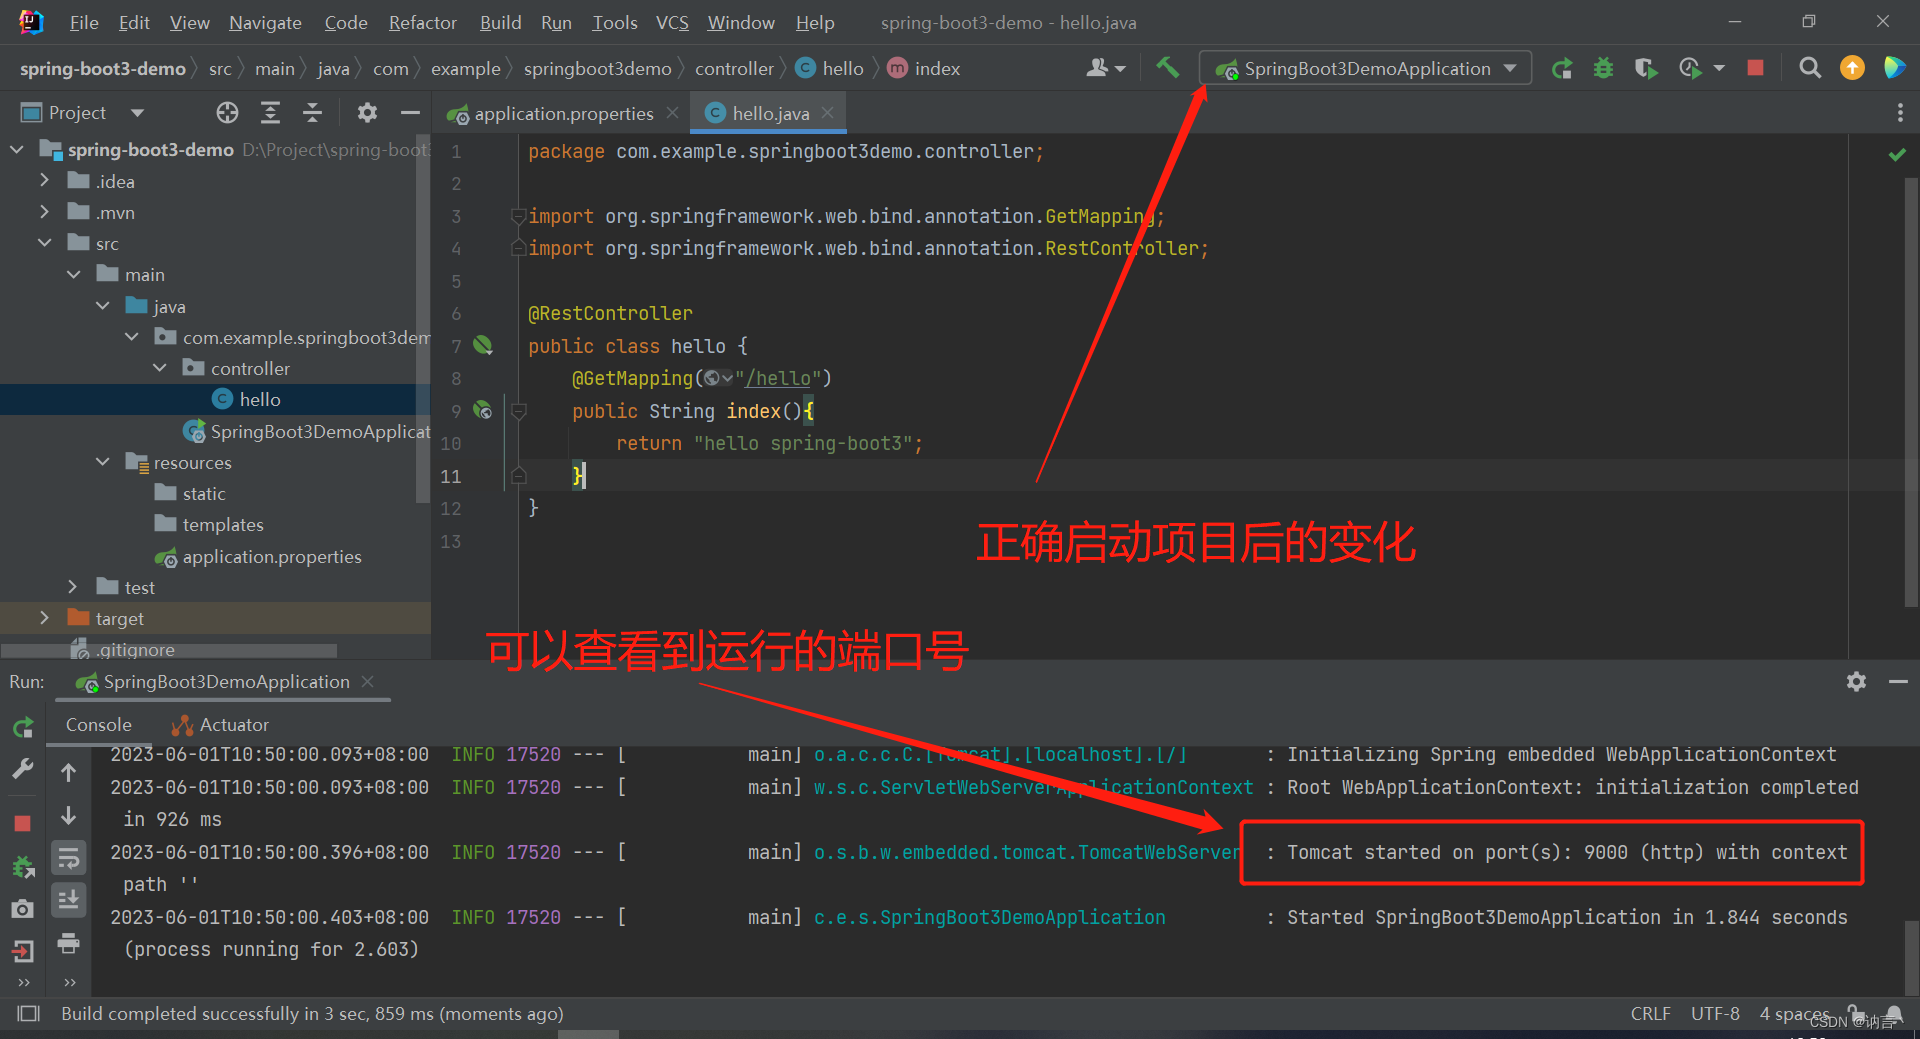Start debugging with the green bug icon
This screenshot has height=1039, width=1920.
(1603, 68)
